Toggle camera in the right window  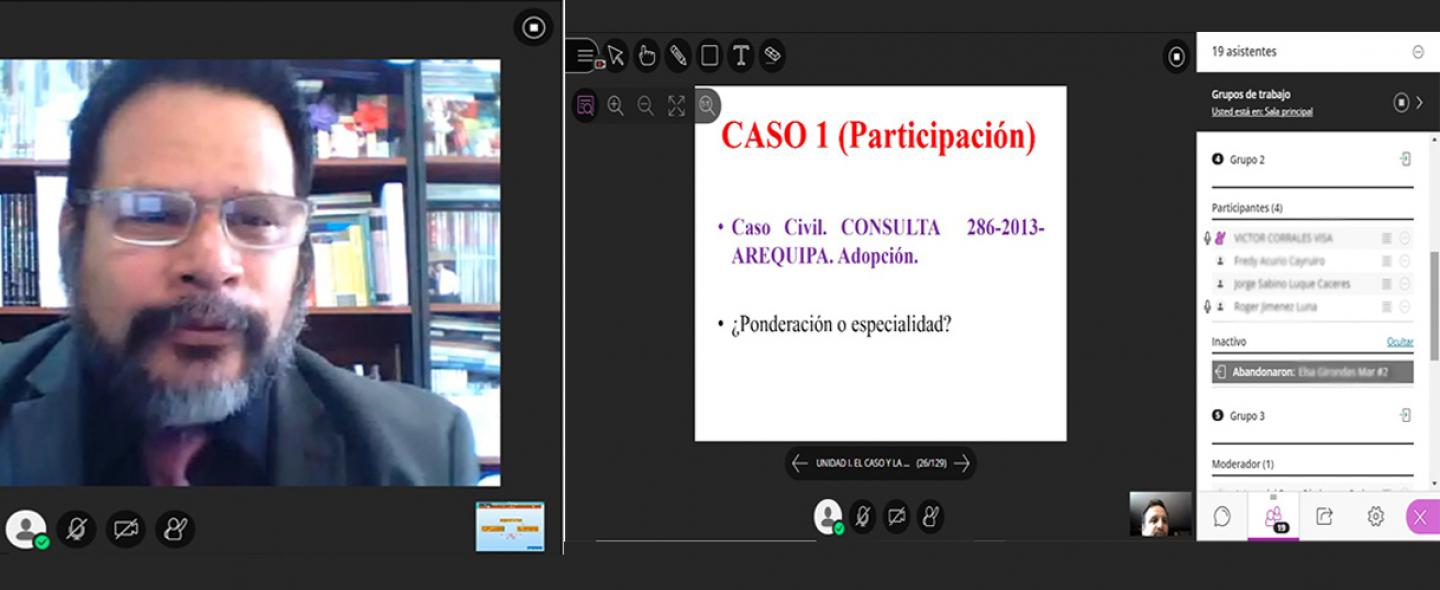pyautogui.click(x=897, y=516)
